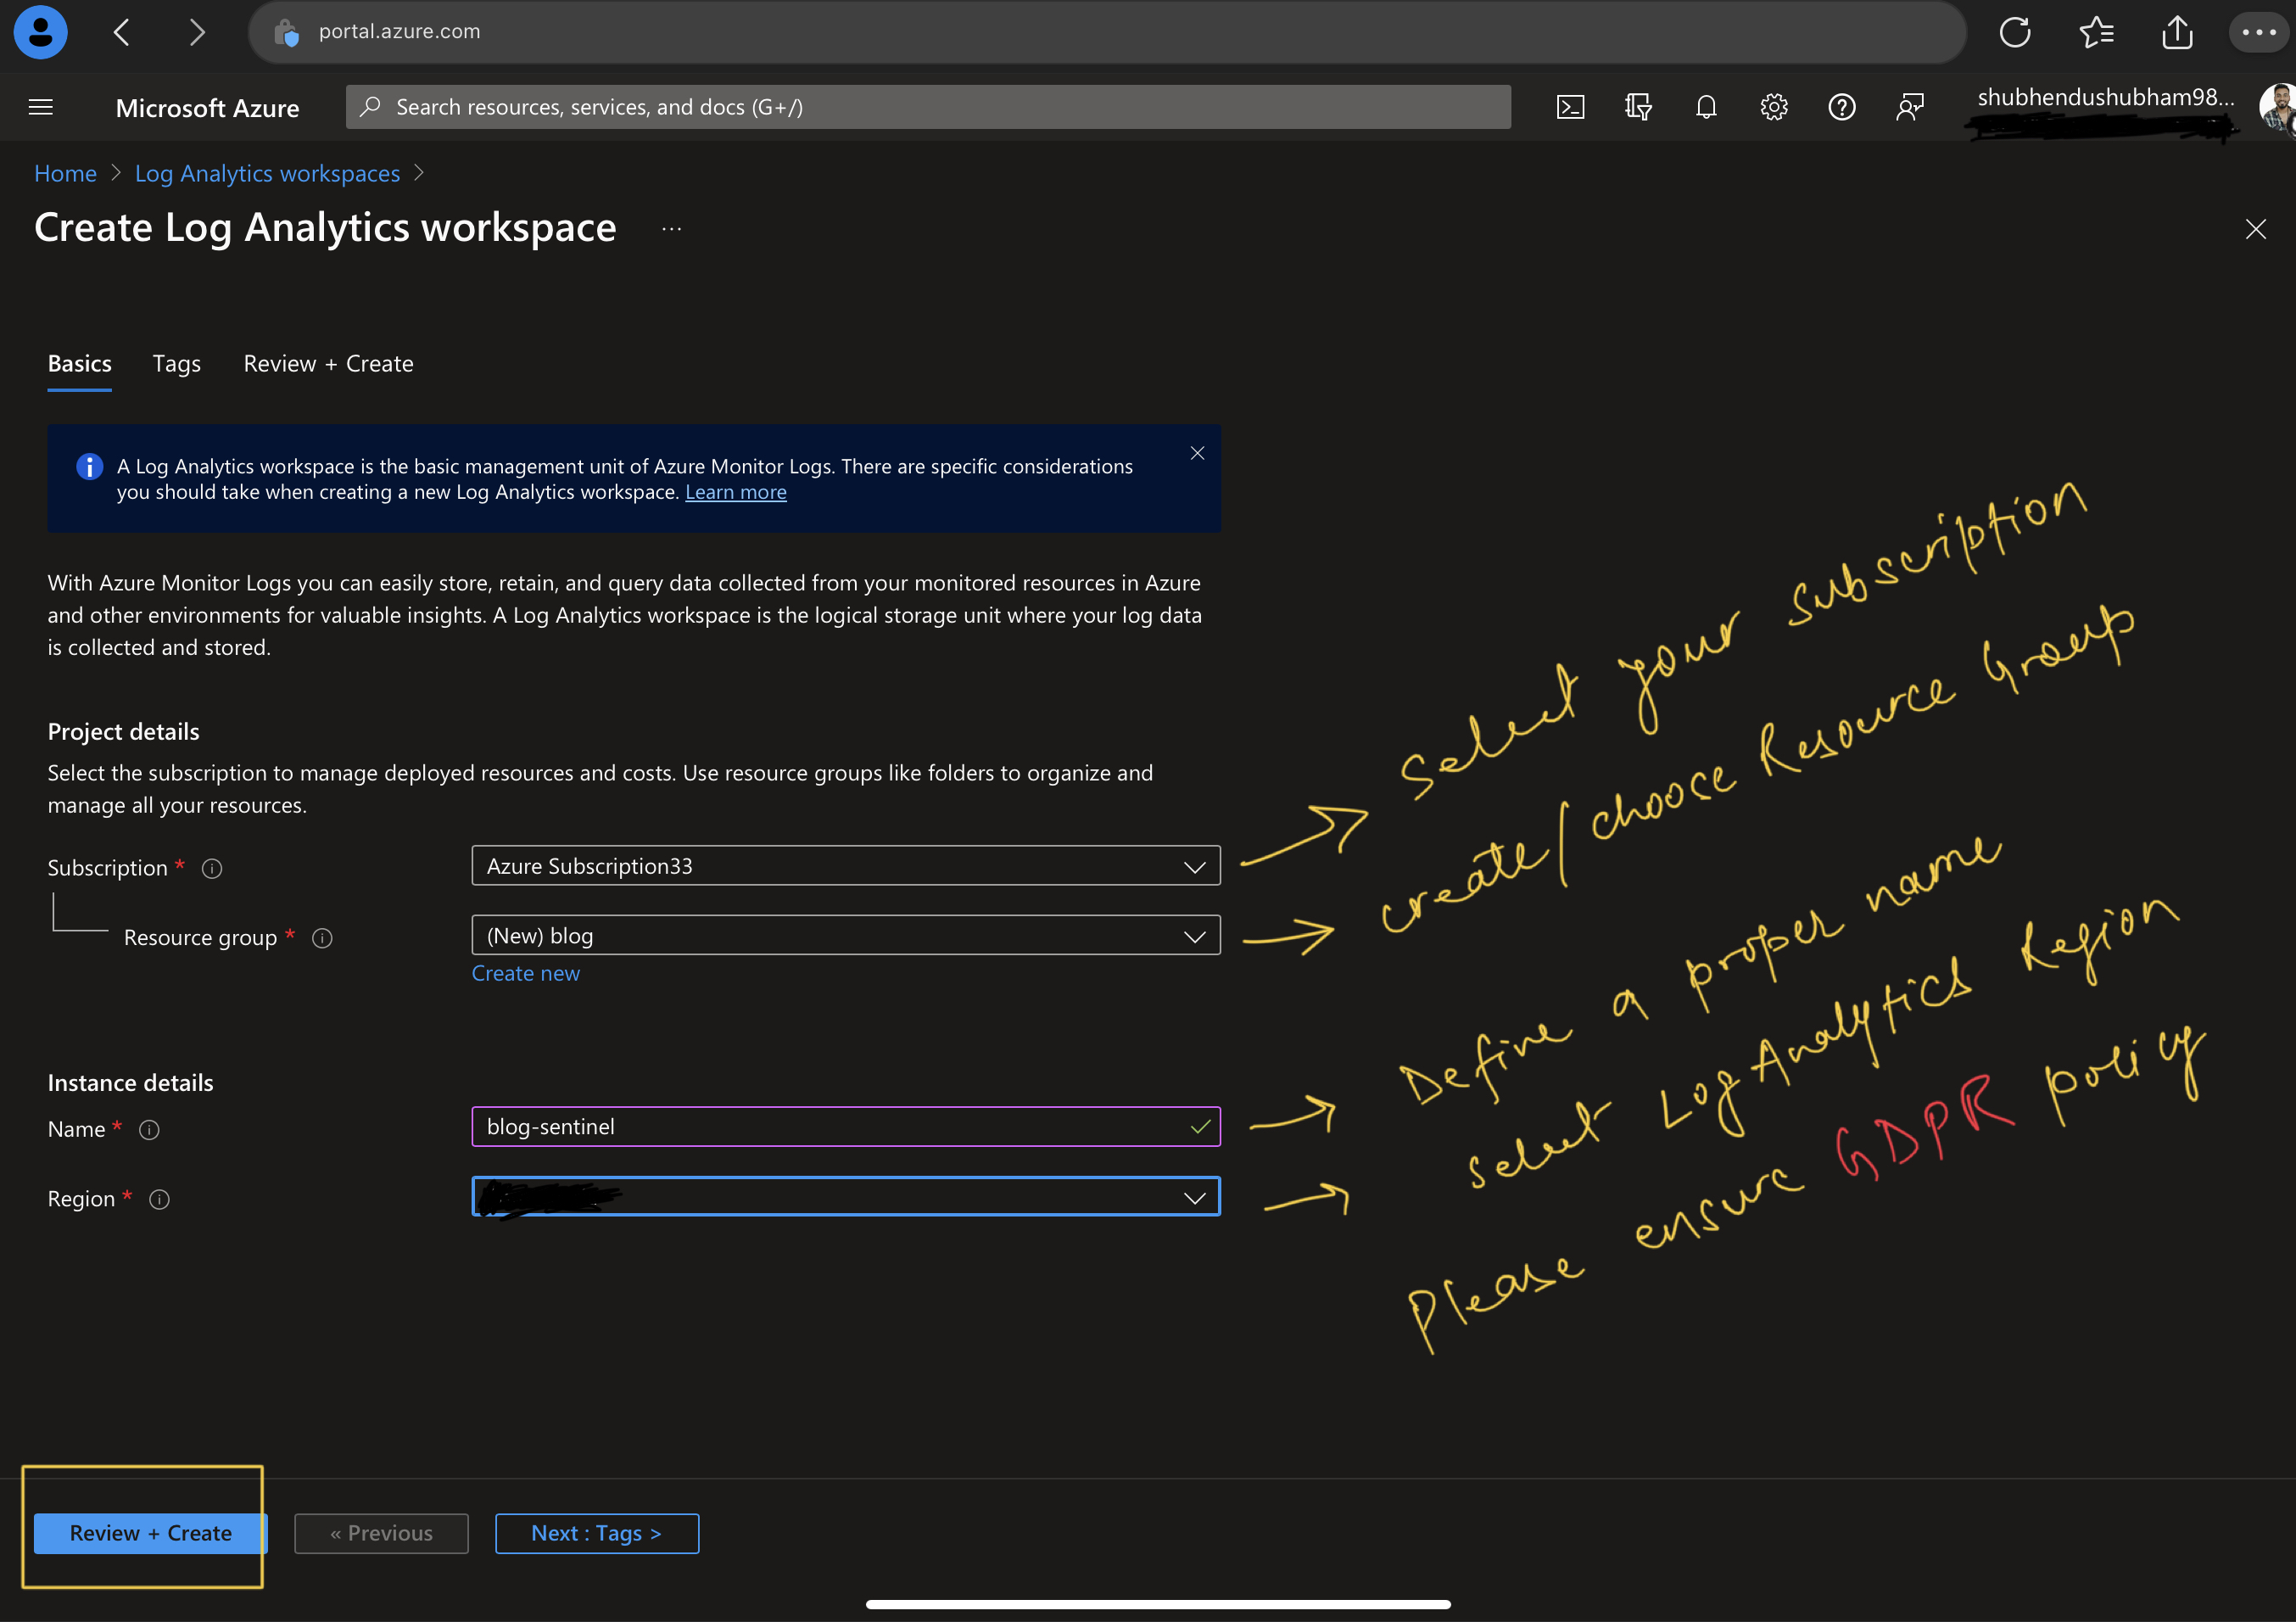Image resolution: width=2296 pixels, height=1622 pixels.
Task: Click the portal.azure.com address bar
Action: tap(1107, 32)
